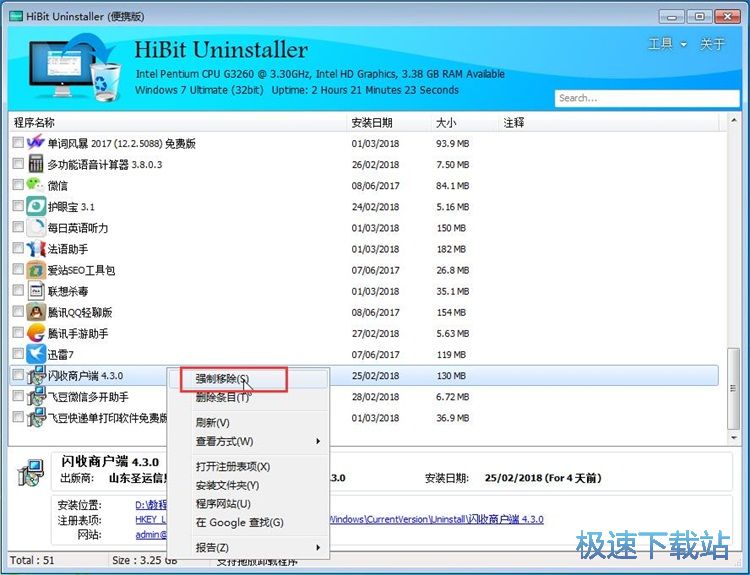Click the 迅雷7 bird icon
This screenshot has width=750, height=575.
[x=36, y=354]
